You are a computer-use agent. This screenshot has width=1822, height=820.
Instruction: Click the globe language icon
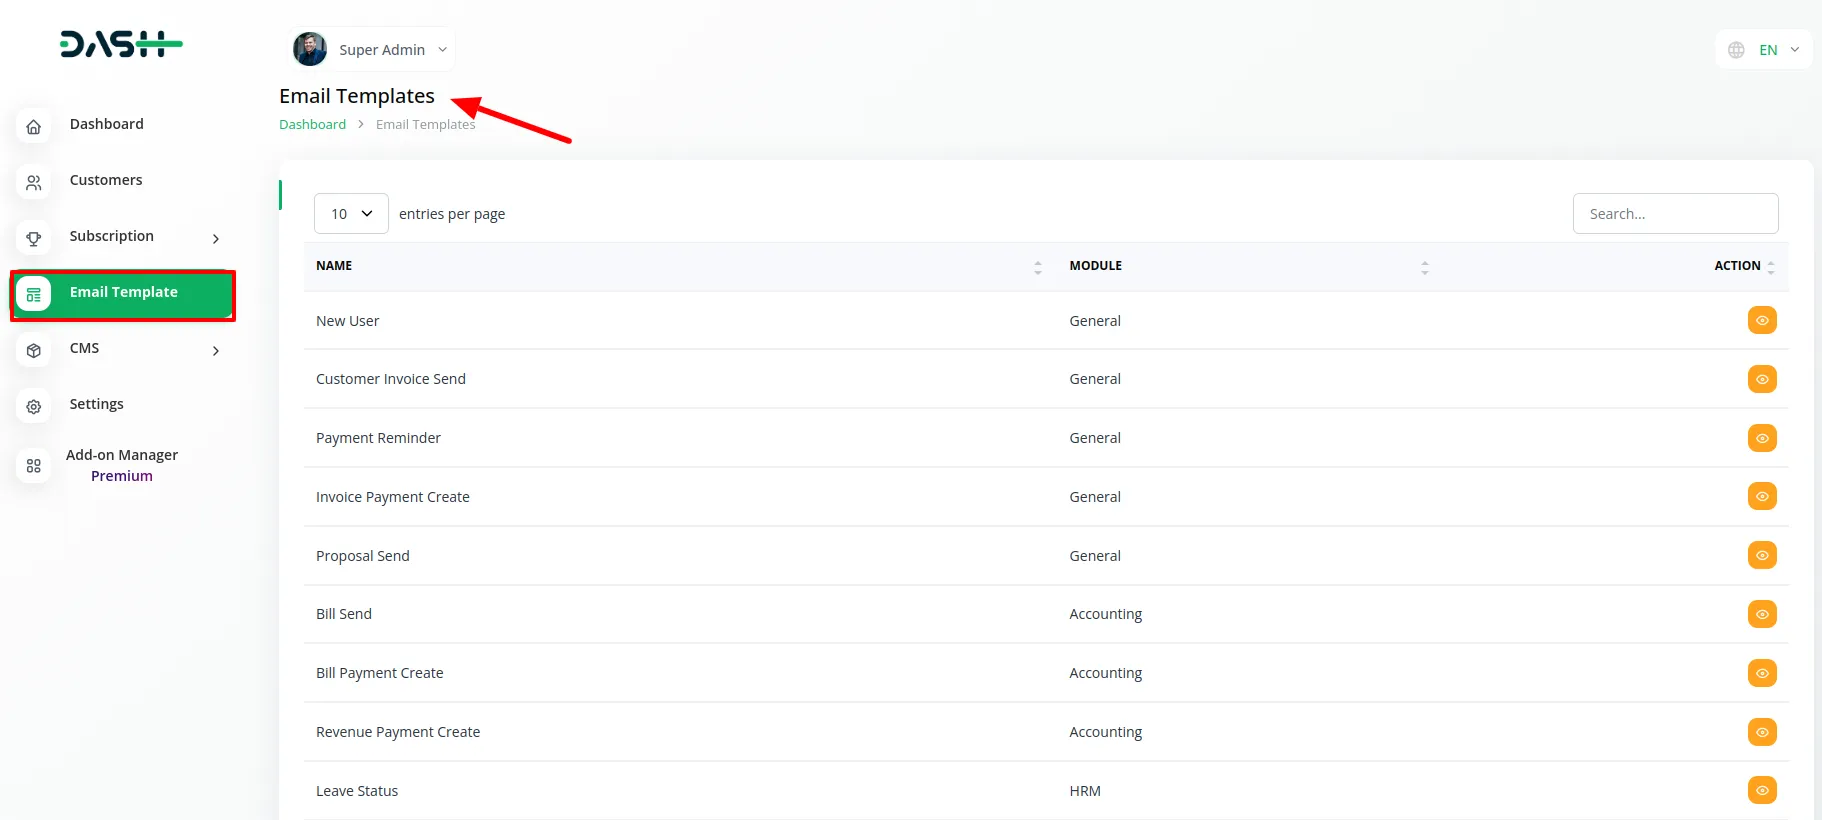coord(1736,50)
